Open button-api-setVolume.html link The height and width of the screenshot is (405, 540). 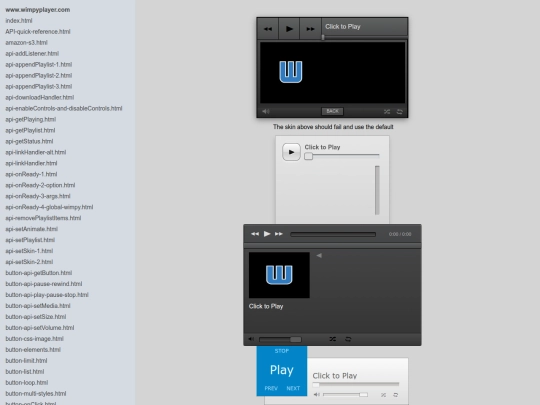click(x=40, y=328)
